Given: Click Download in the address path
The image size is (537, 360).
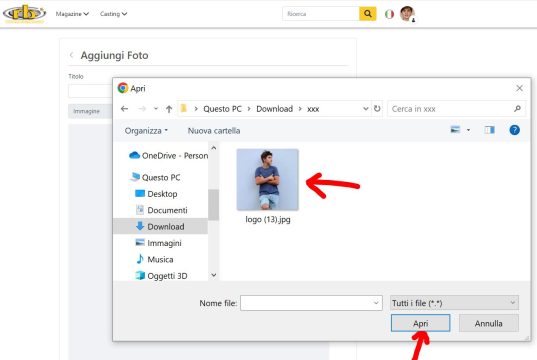Looking at the screenshot, I should point(275,109).
